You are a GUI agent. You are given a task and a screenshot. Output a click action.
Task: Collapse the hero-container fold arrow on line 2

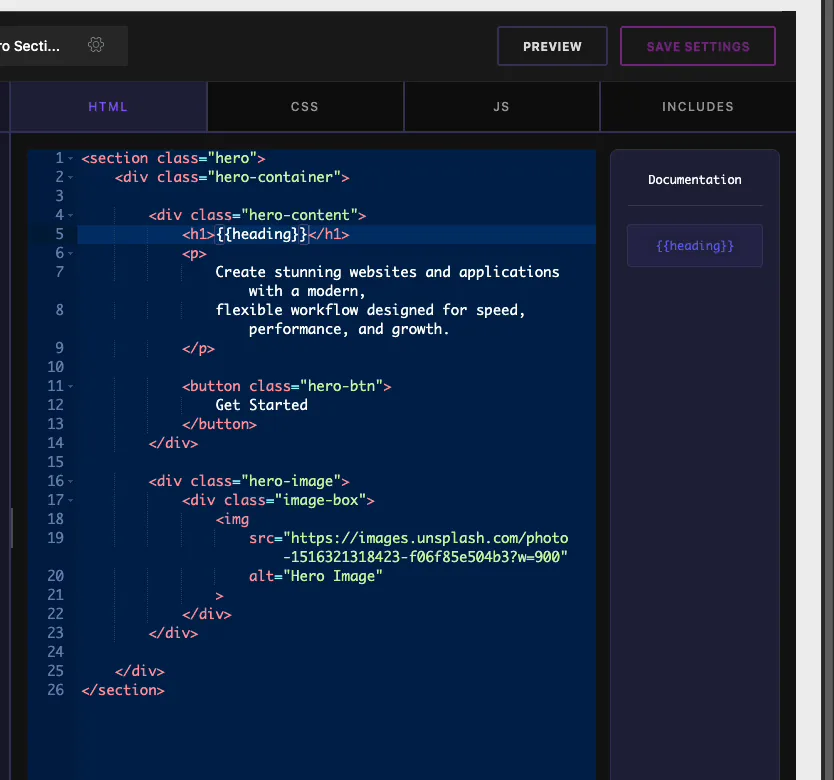71,178
